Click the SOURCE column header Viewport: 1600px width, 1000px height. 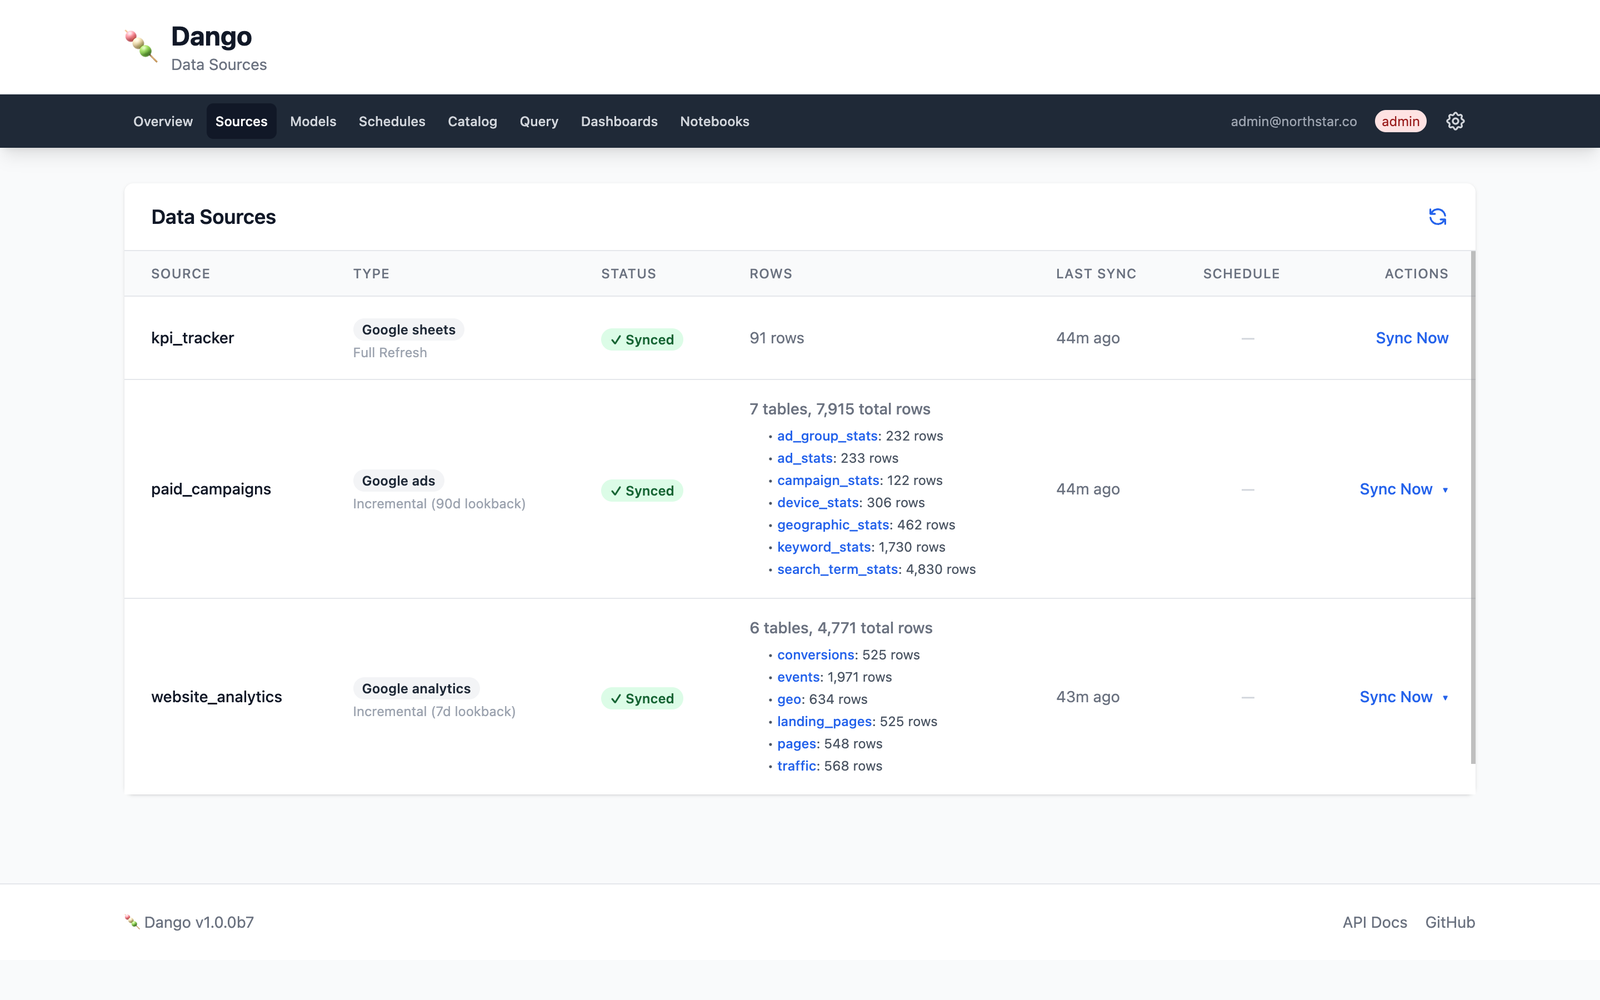181,273
